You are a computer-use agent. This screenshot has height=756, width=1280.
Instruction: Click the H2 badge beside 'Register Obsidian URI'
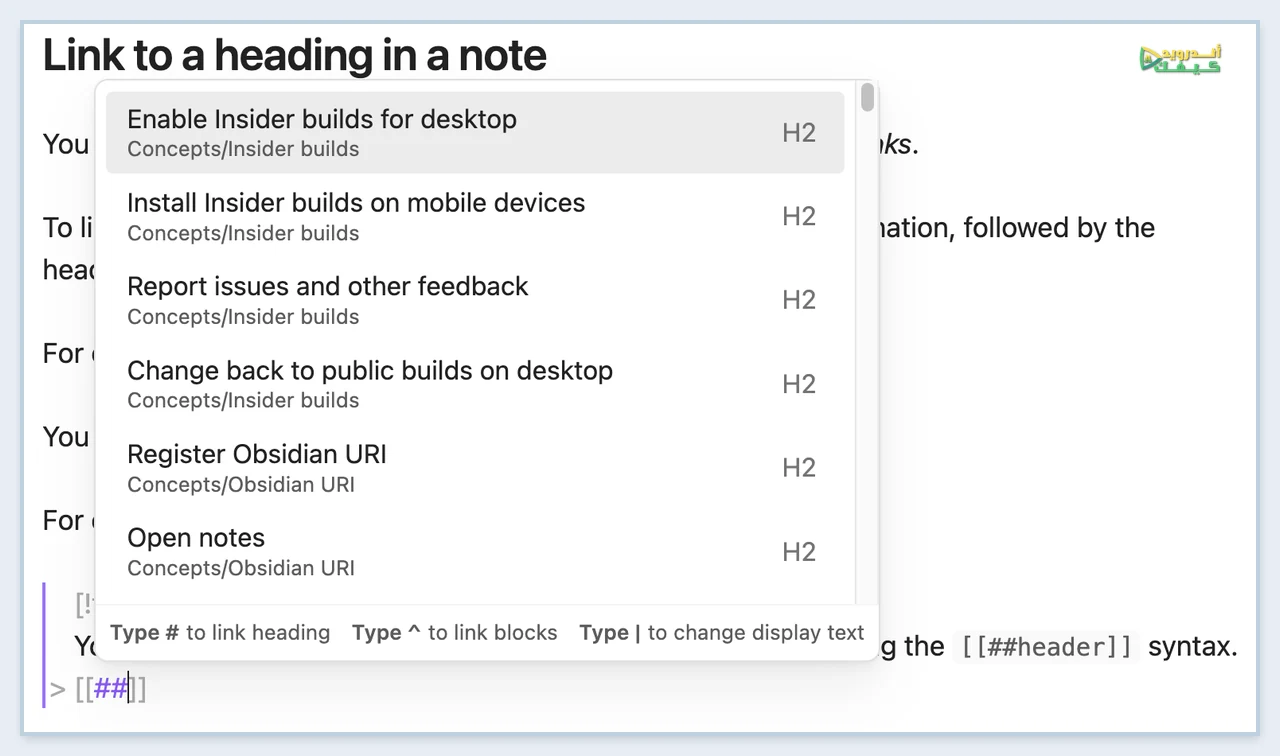[799, 468]
